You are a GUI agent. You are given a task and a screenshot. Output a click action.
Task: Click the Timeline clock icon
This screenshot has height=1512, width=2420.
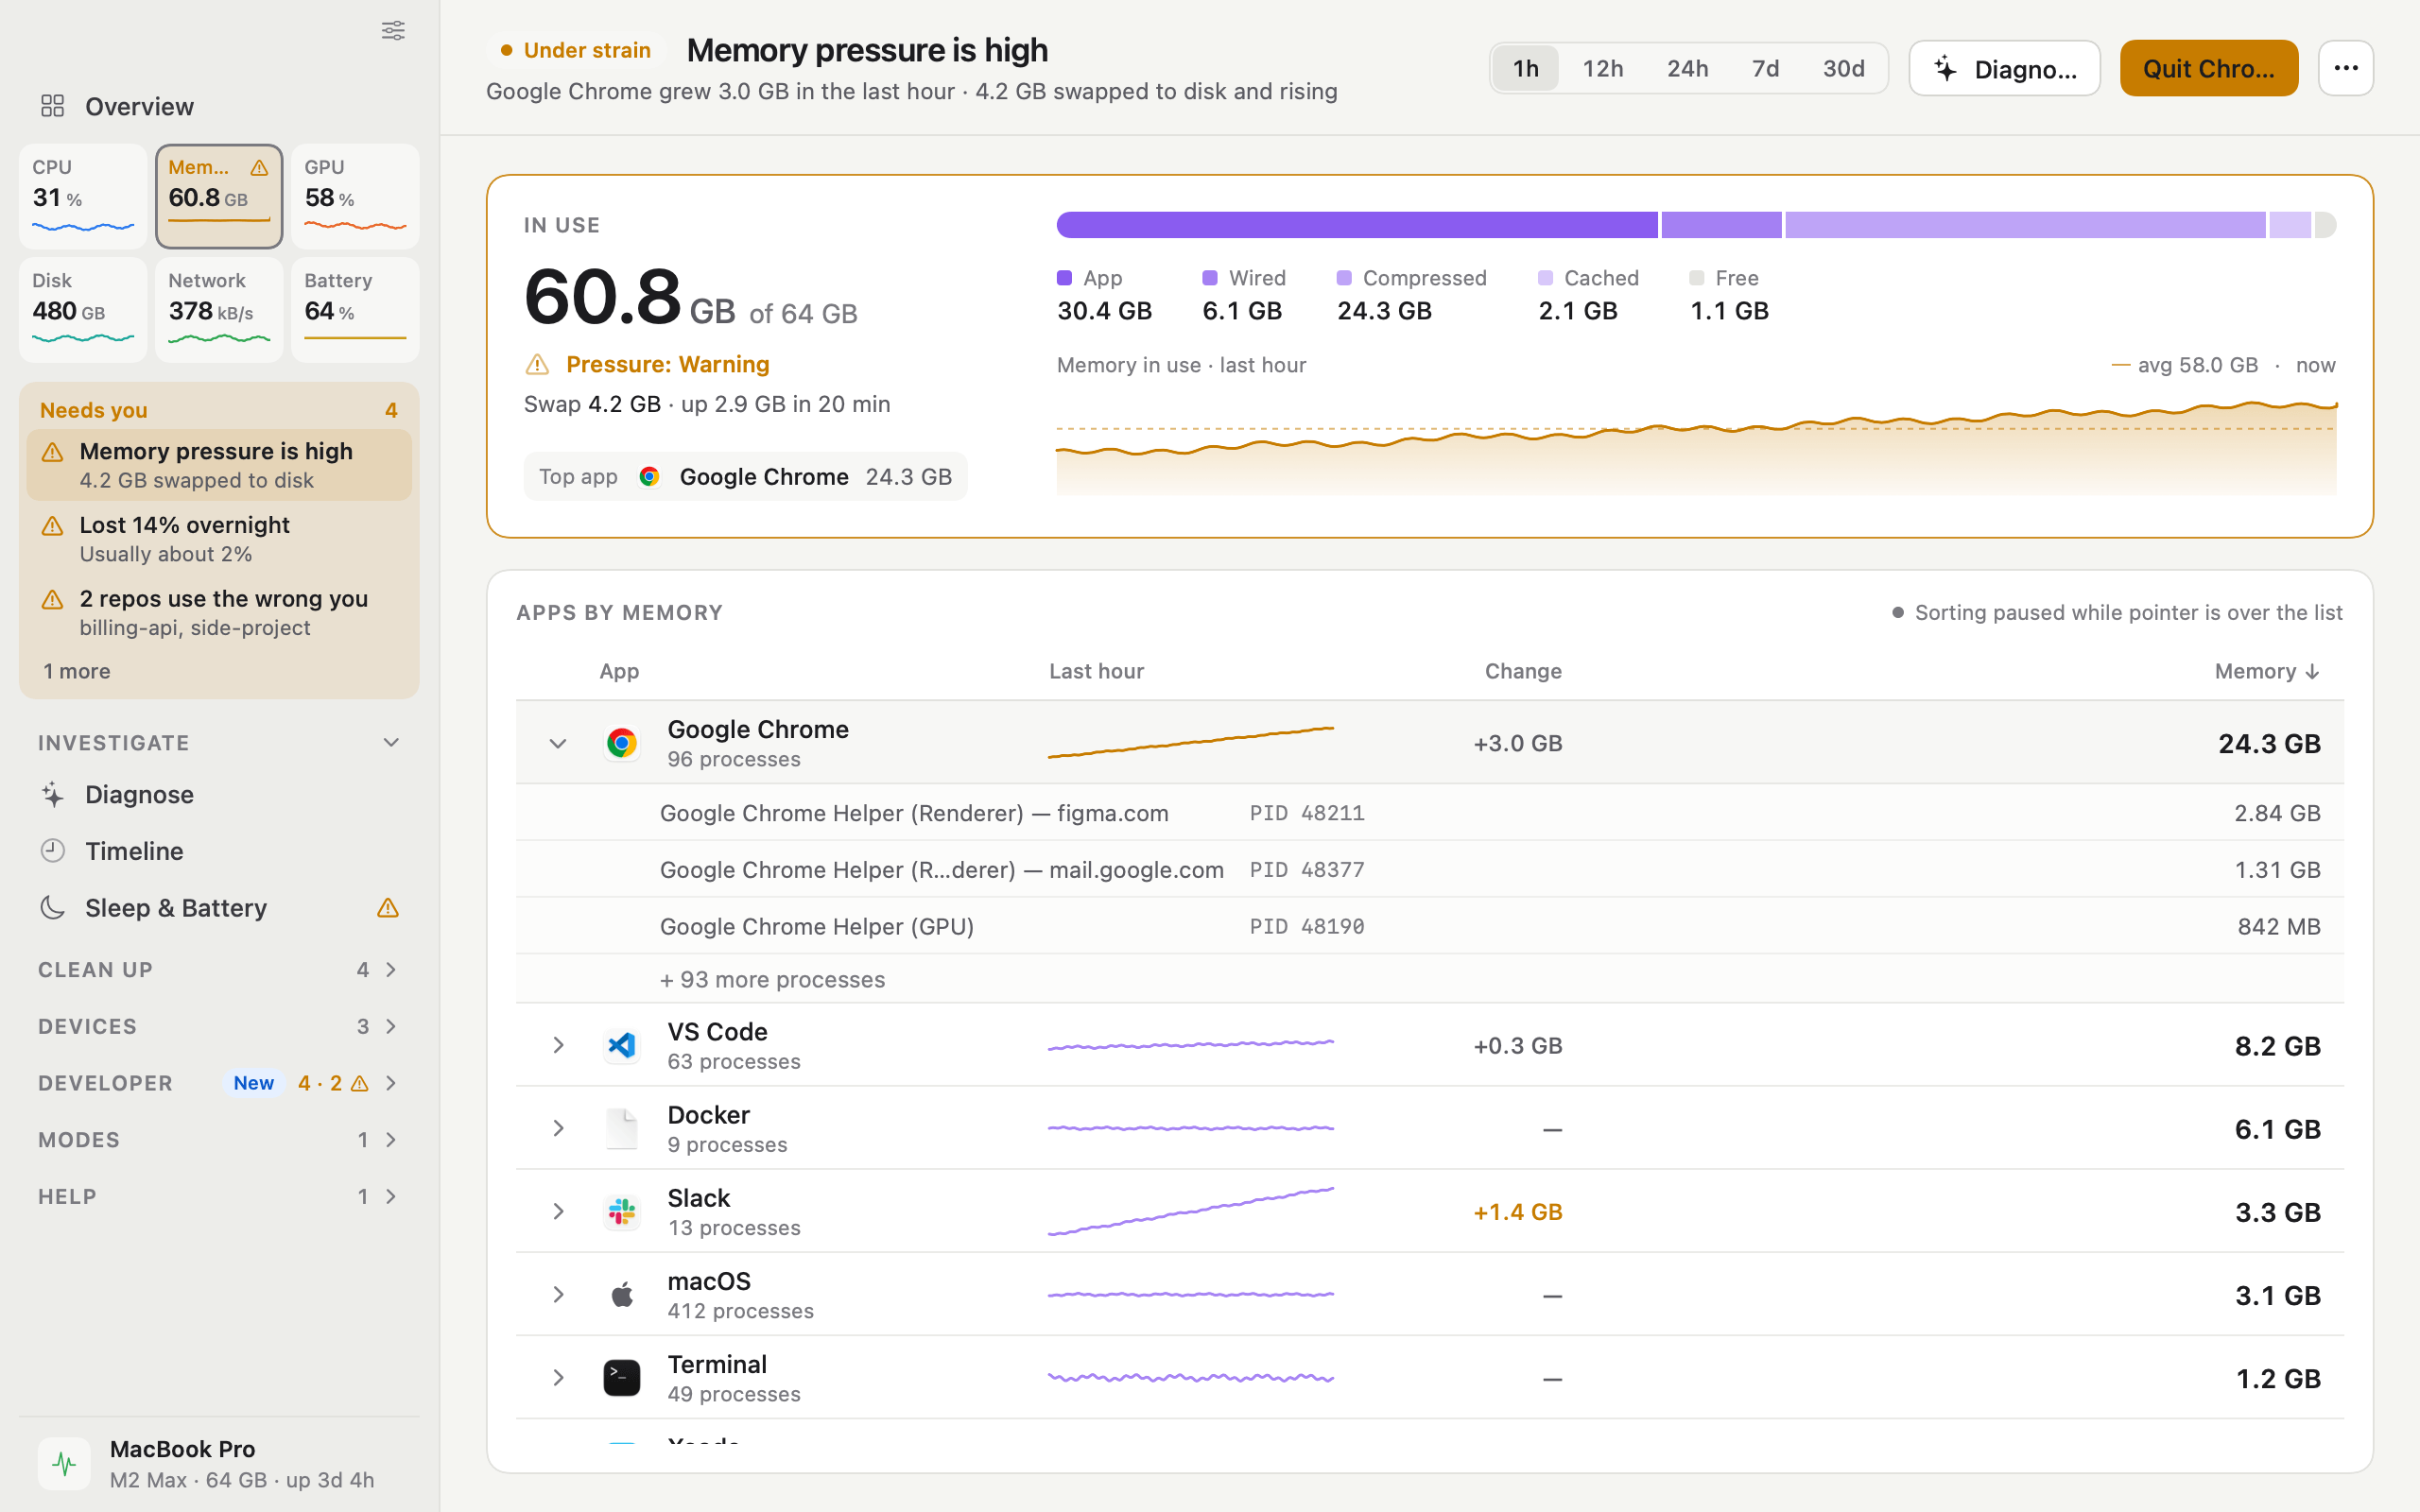pyautogui.click(x=53, y=851)
